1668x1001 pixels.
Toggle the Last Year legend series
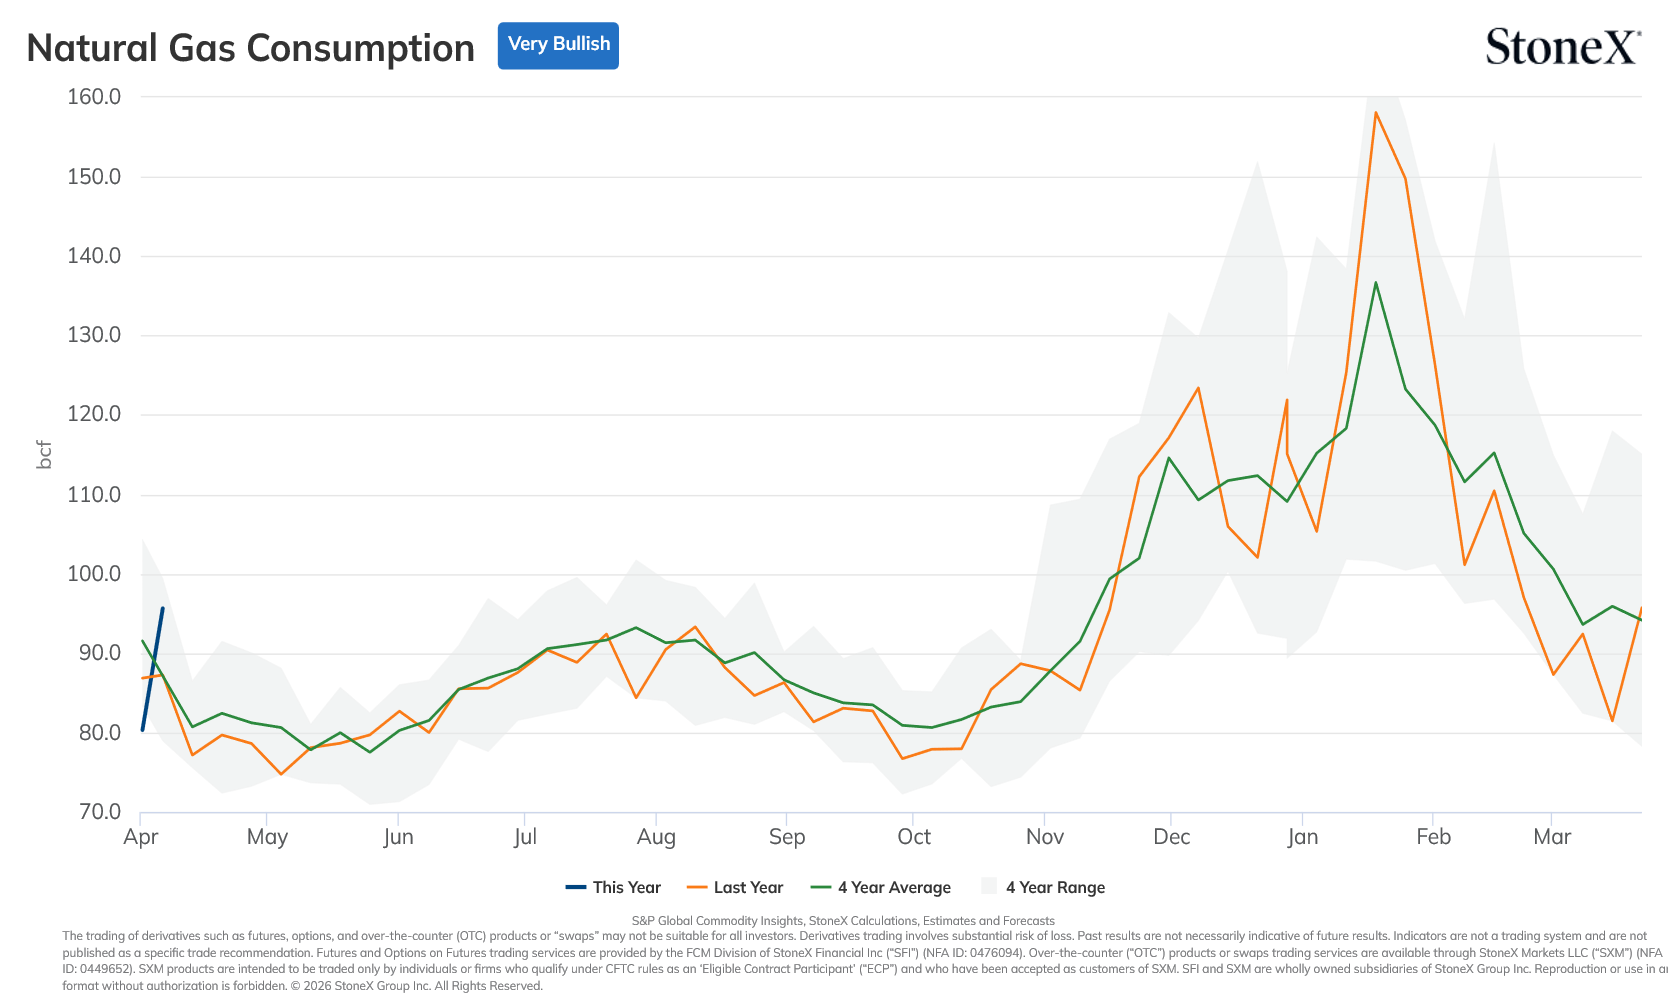point(735,887)
